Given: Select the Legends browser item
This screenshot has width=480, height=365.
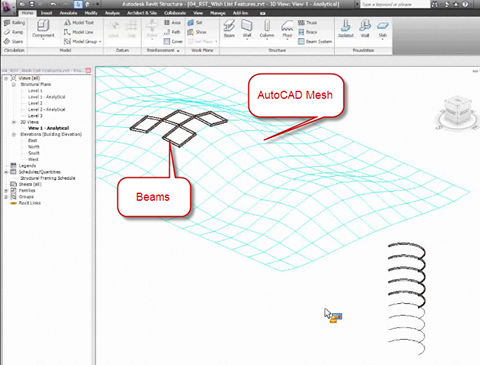Looking at the screenshot, I should tap(27, 166).
